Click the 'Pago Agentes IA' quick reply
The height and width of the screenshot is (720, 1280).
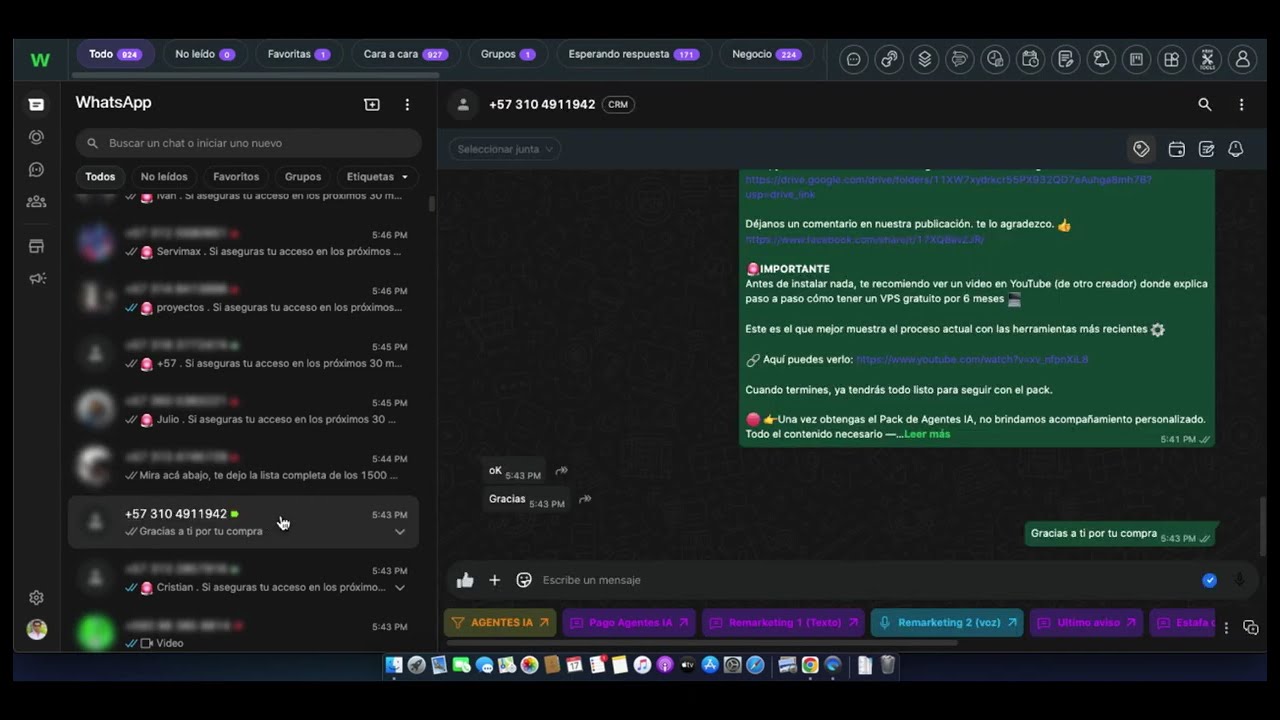(629, 622)
